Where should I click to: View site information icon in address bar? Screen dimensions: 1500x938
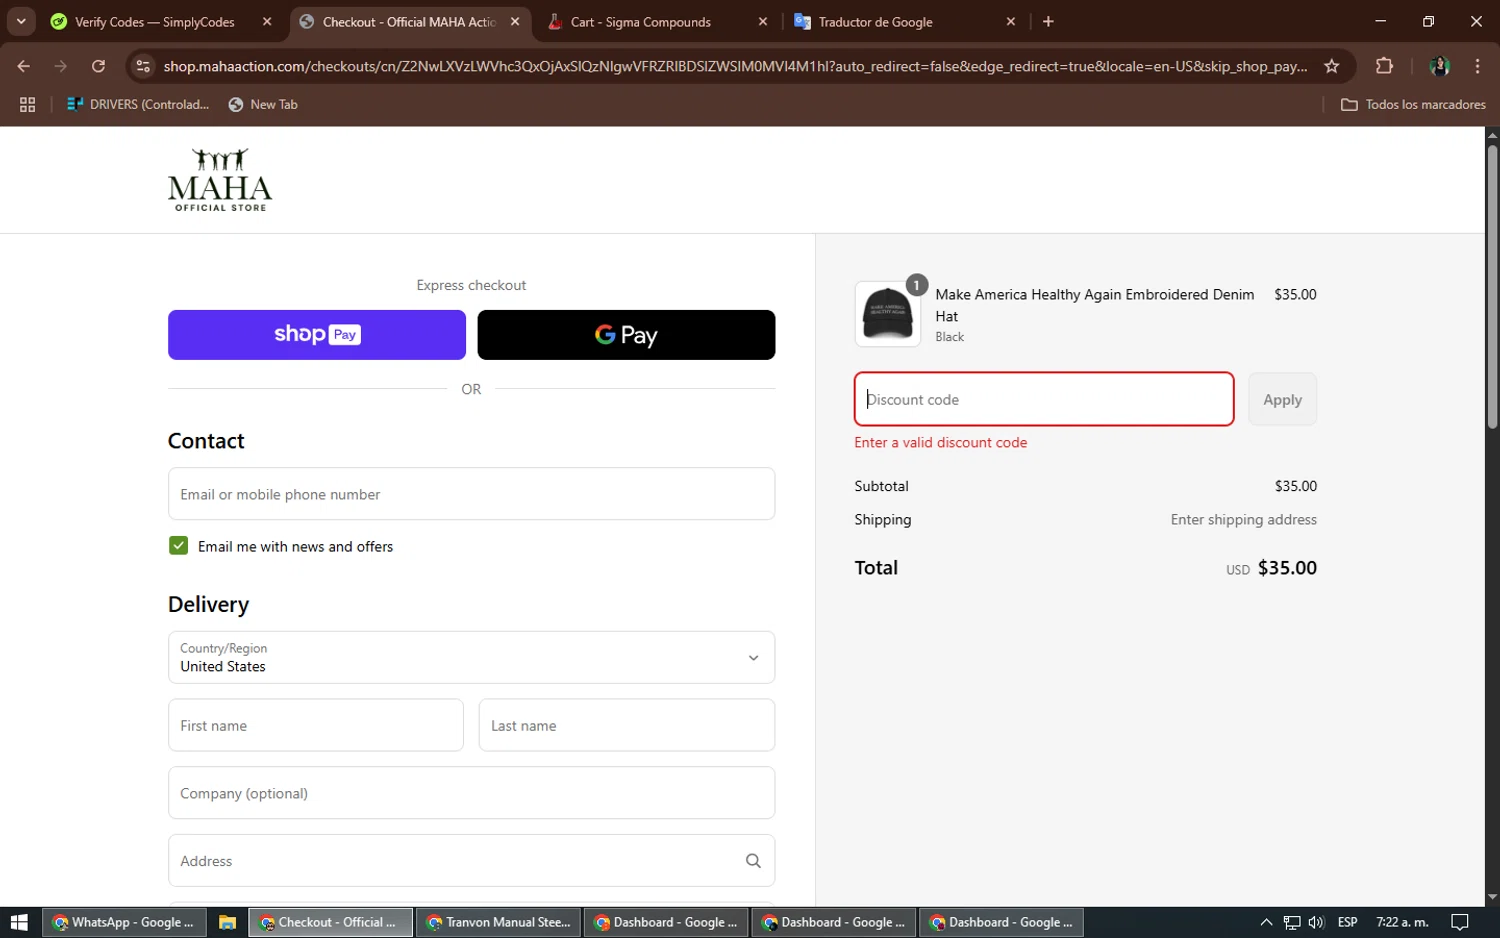tap(143, 66)
